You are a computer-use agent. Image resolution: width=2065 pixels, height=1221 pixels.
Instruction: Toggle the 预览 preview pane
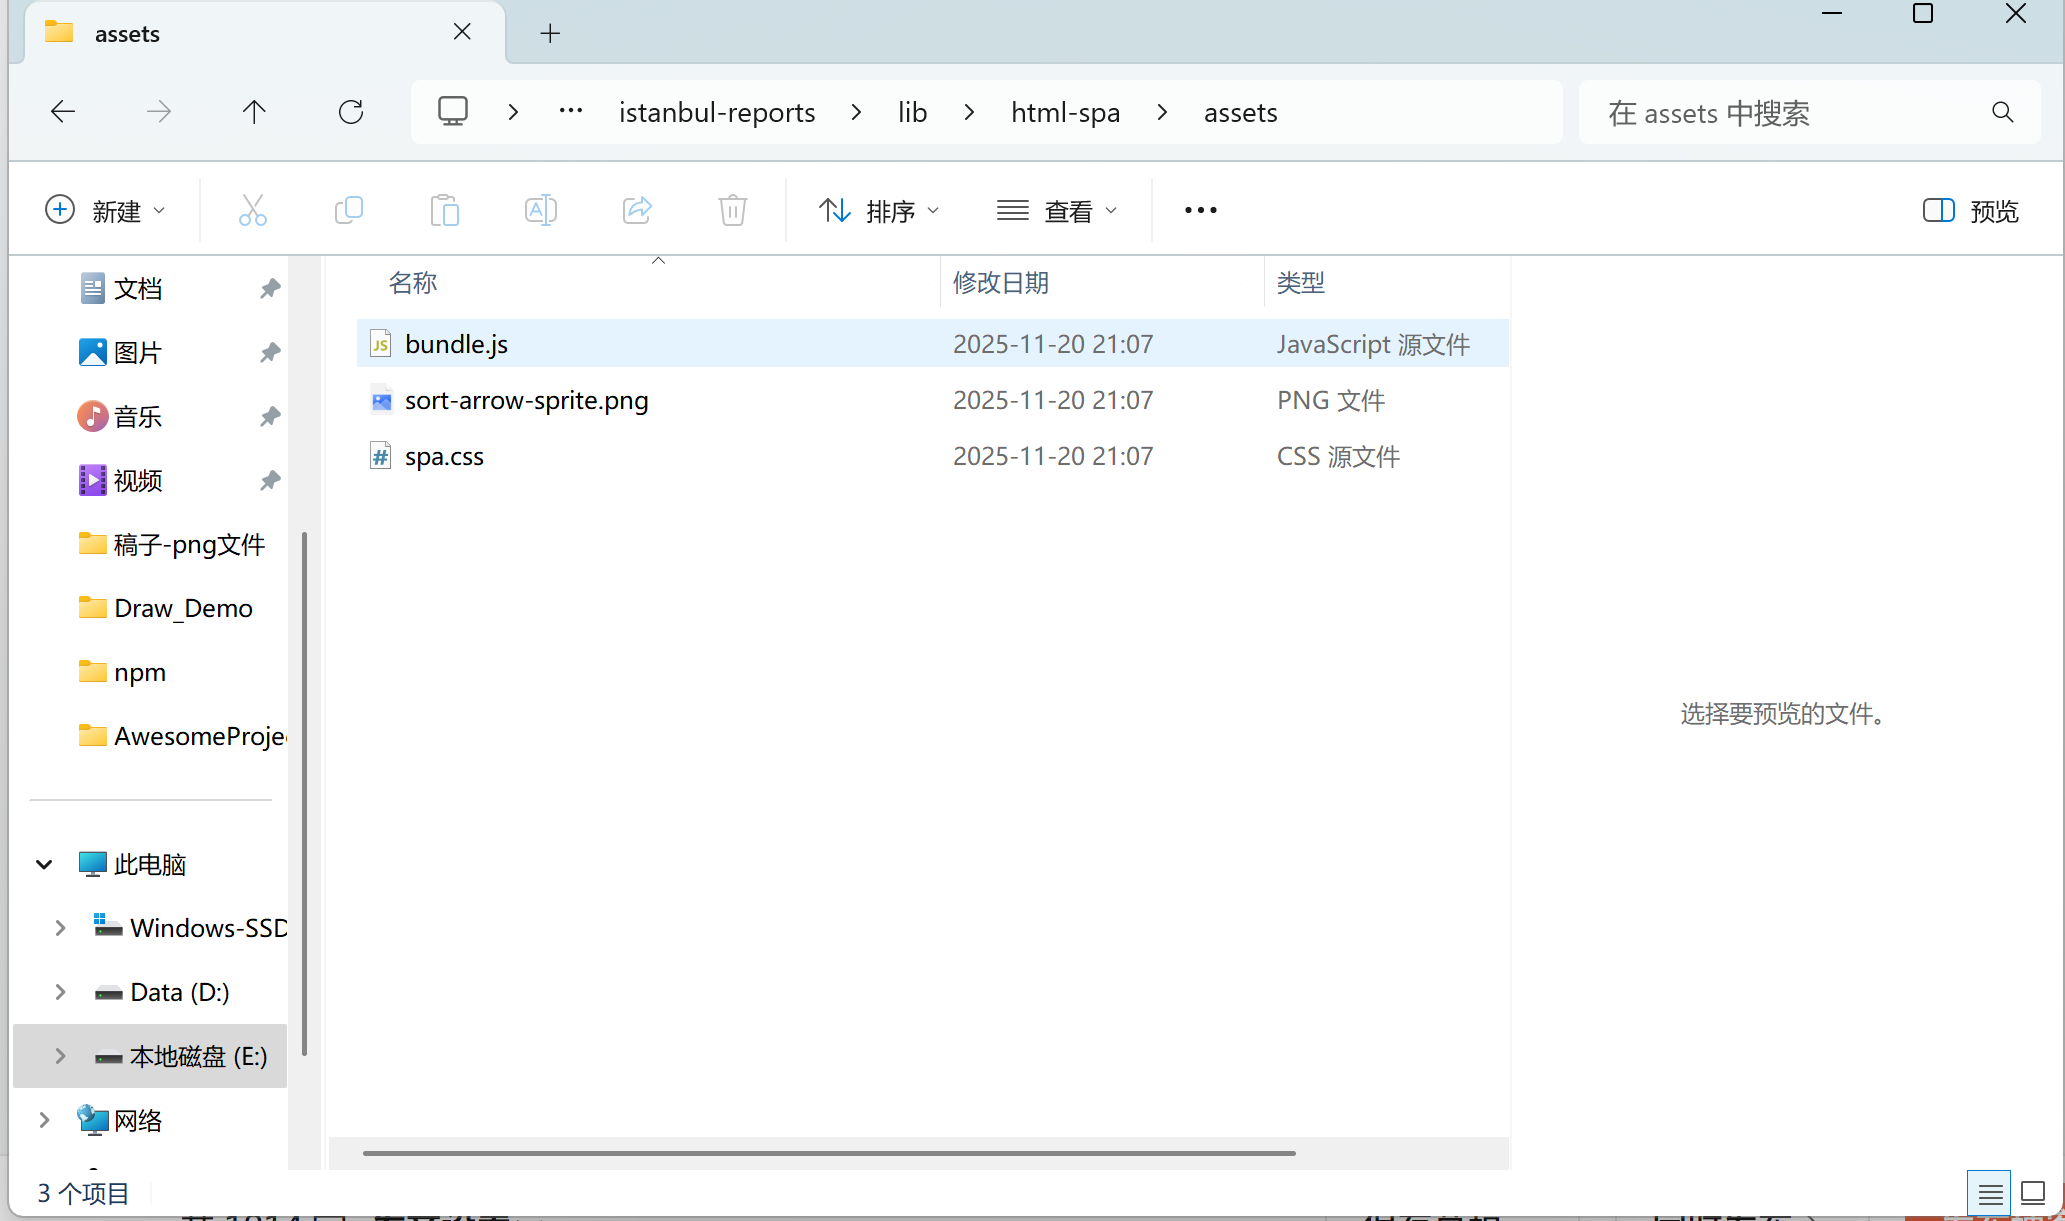click(1970, 210)
